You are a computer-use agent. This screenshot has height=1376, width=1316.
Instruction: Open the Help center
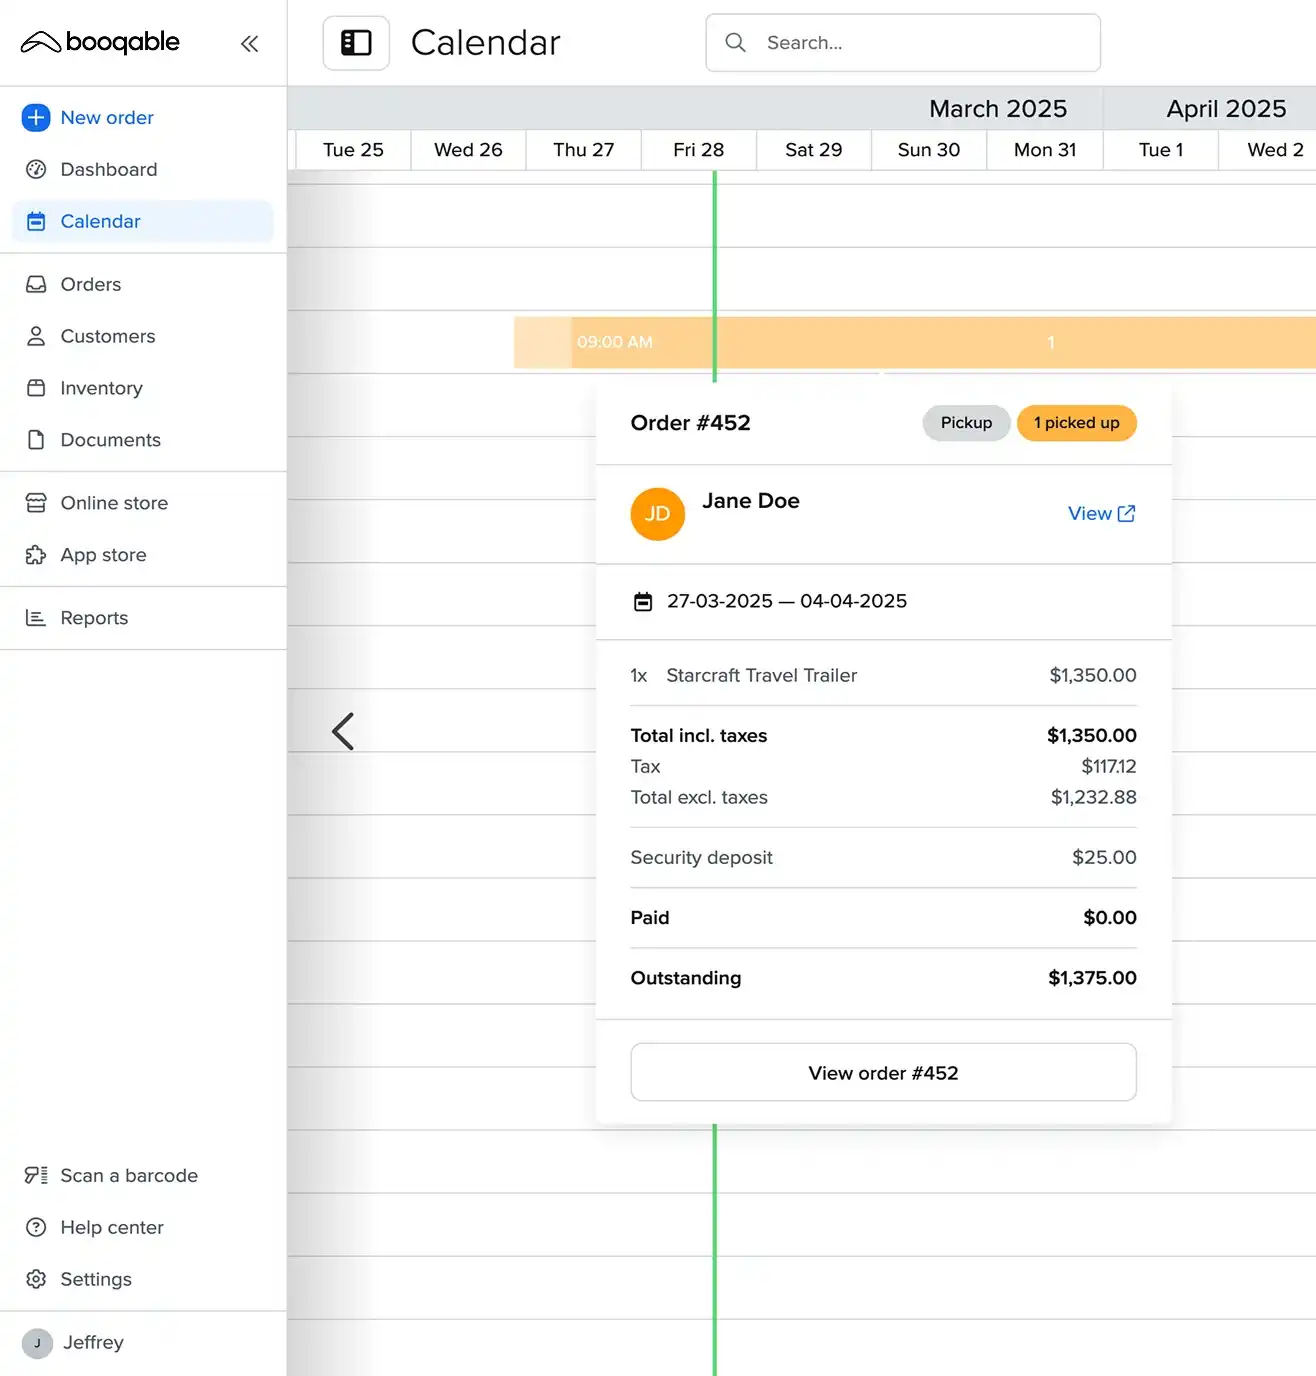click(x=111, y=1228)
